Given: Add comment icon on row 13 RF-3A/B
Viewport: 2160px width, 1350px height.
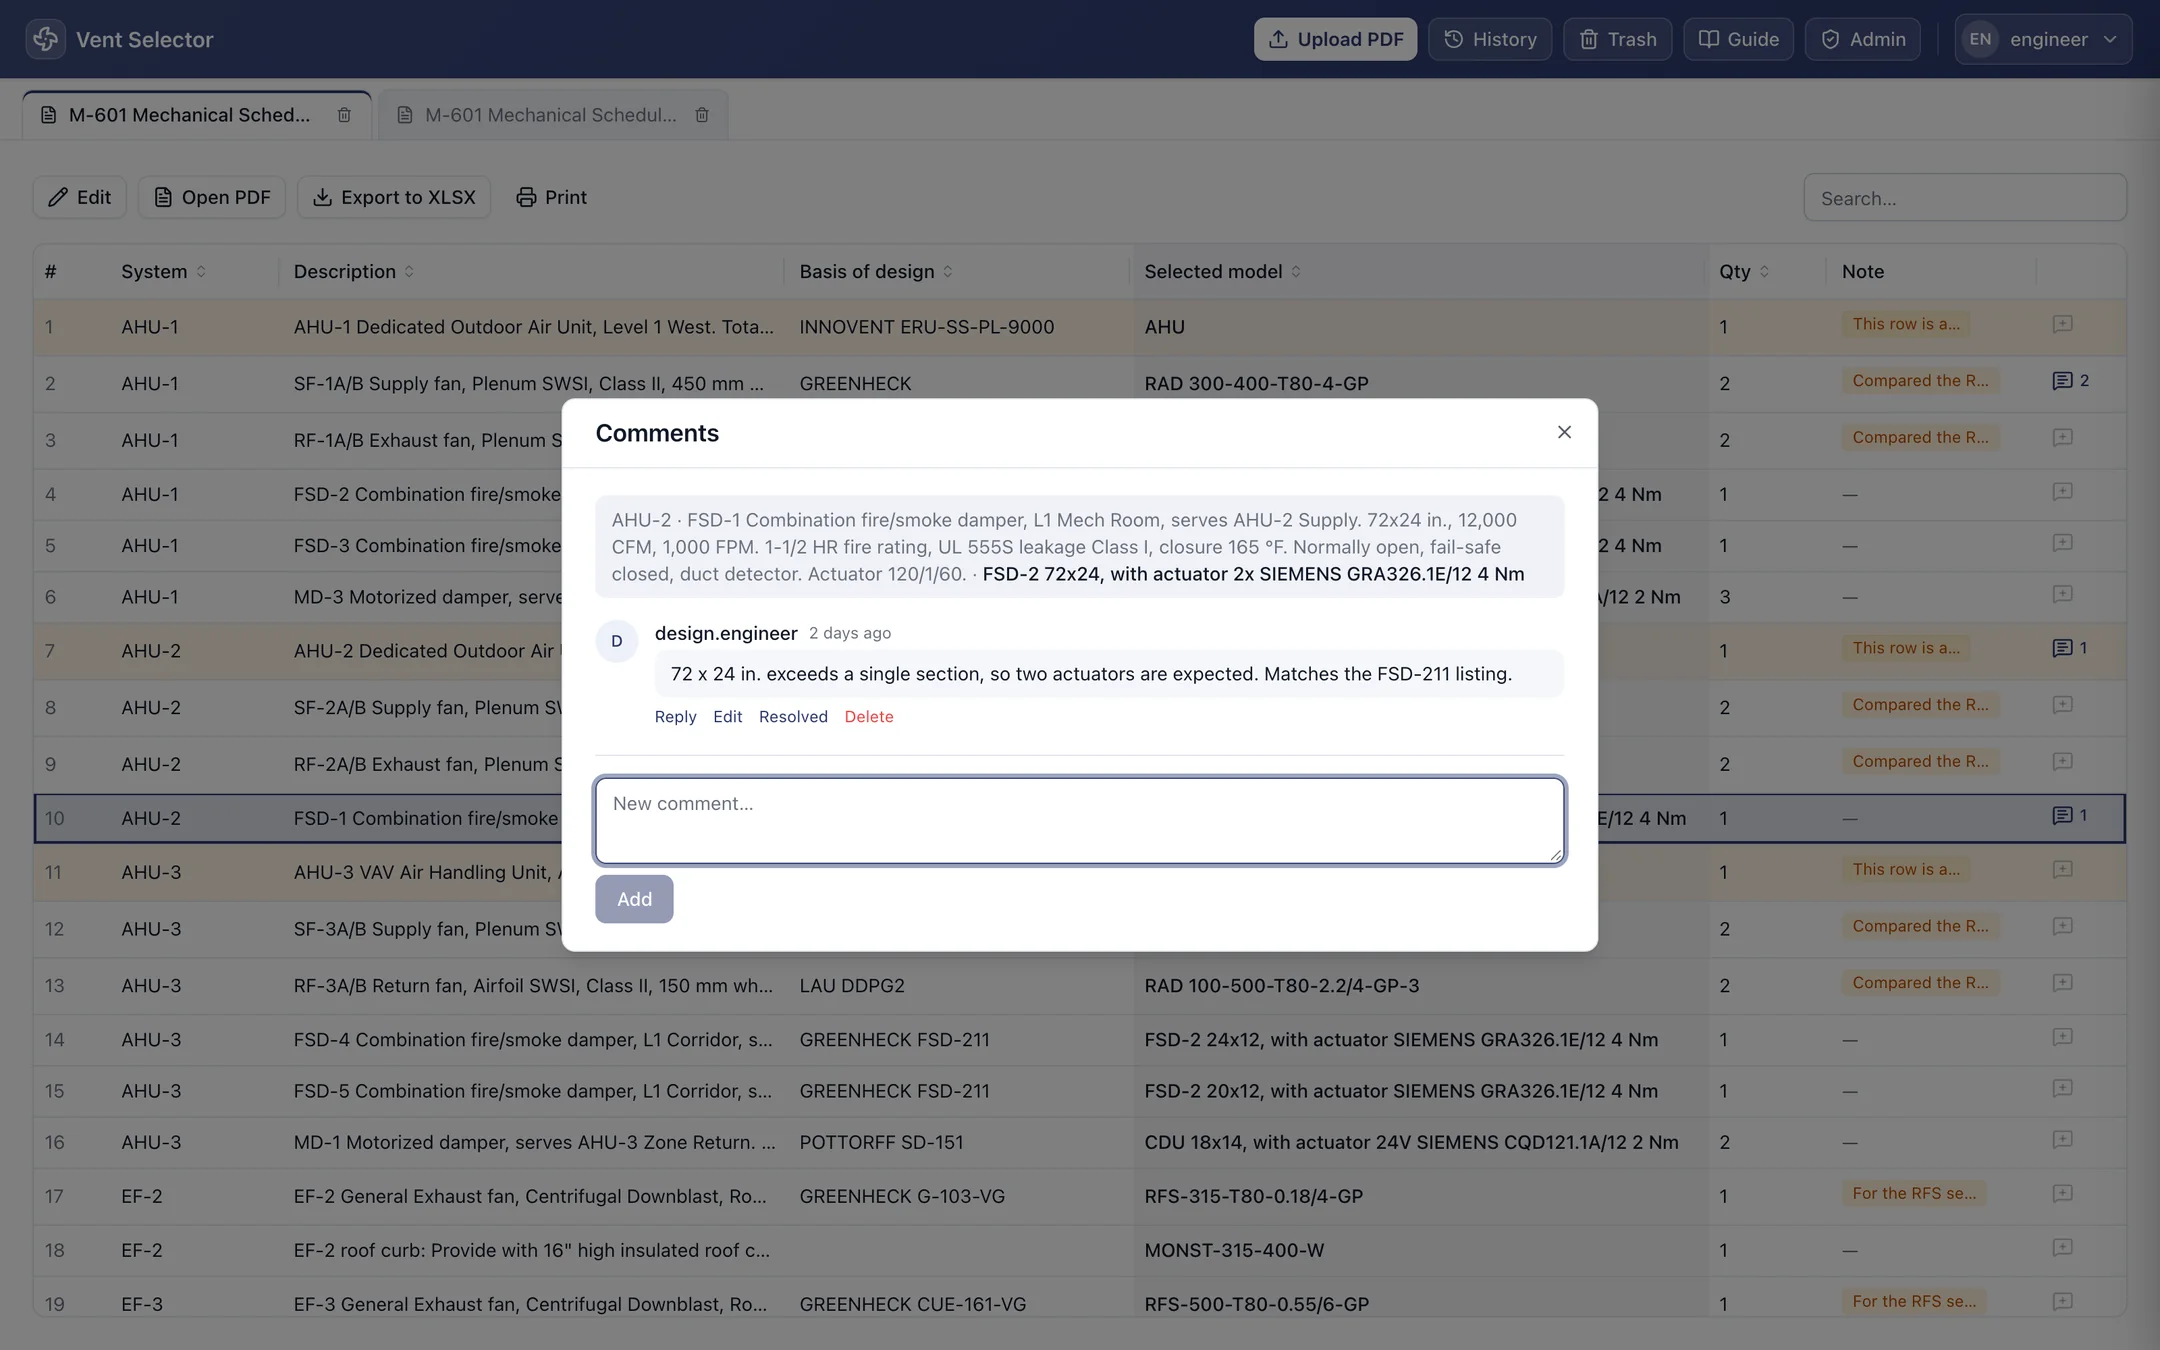Looking at the screenshot, I should [2062, 983].
